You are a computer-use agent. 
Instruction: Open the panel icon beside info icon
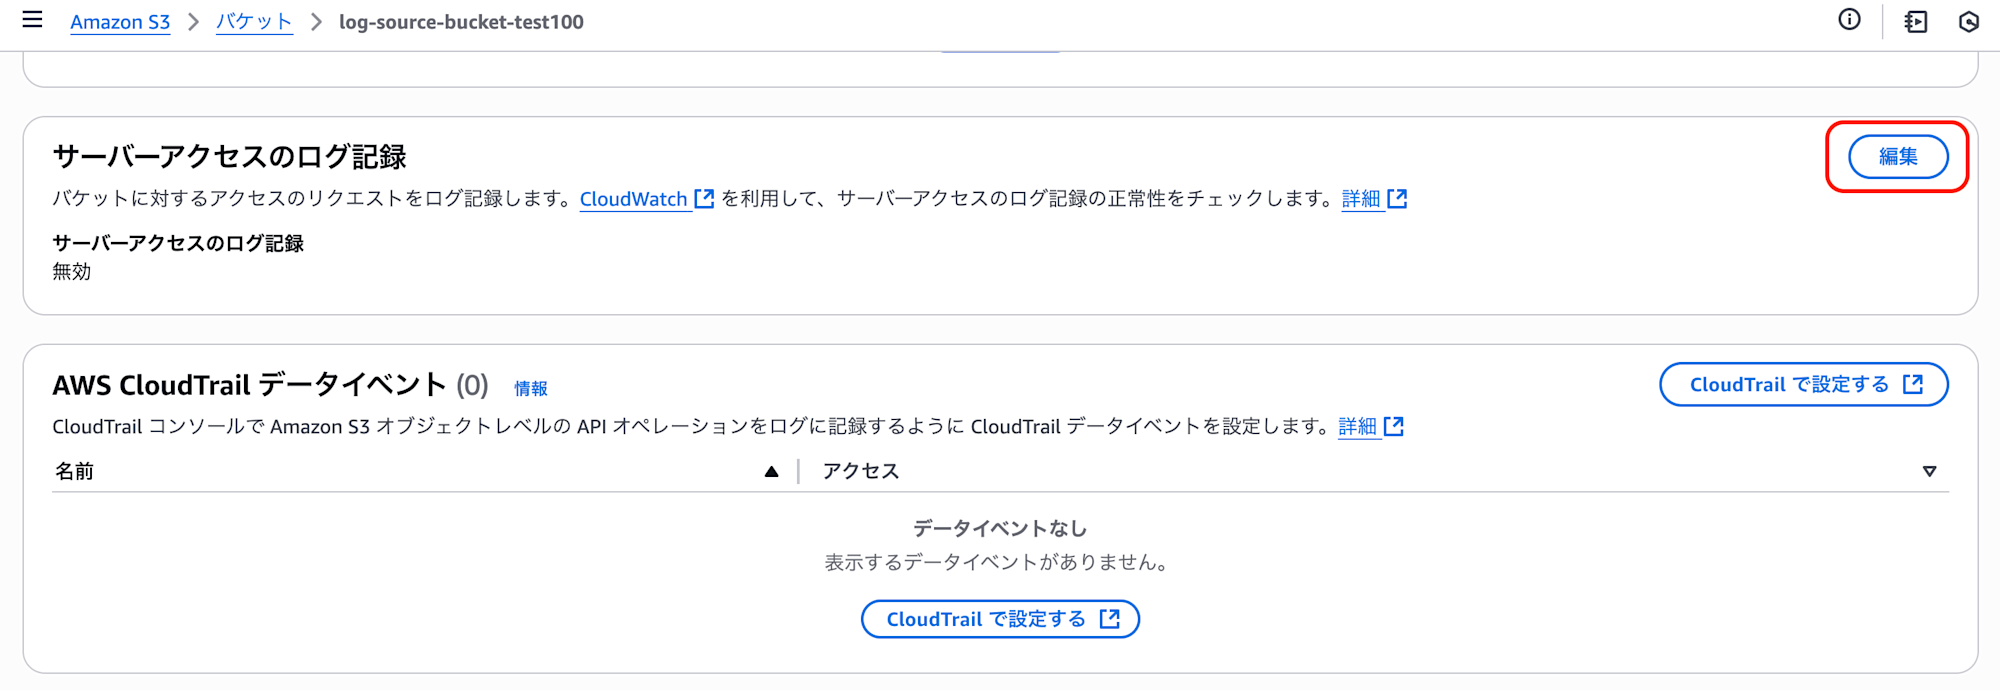[1915, 21]
